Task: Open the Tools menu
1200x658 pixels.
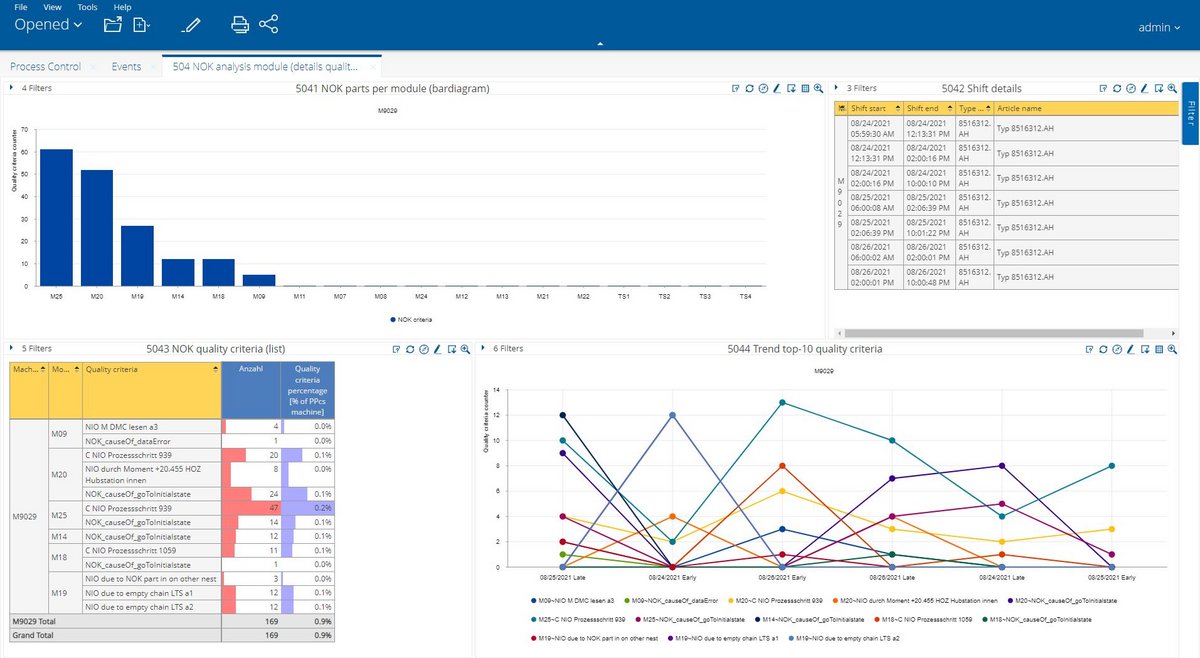Action: click(87, 7)
